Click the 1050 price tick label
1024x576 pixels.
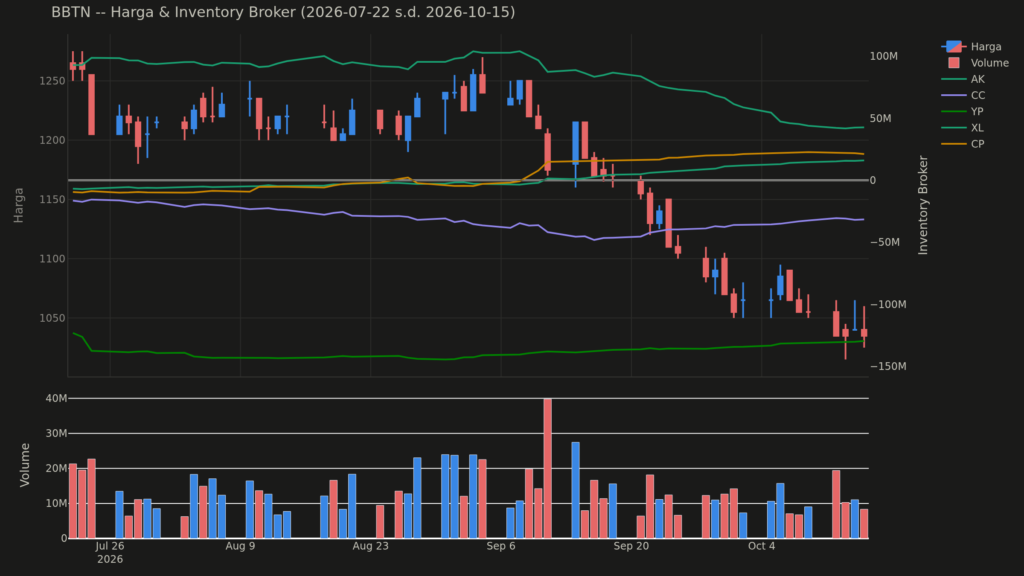tap(52, 319)
